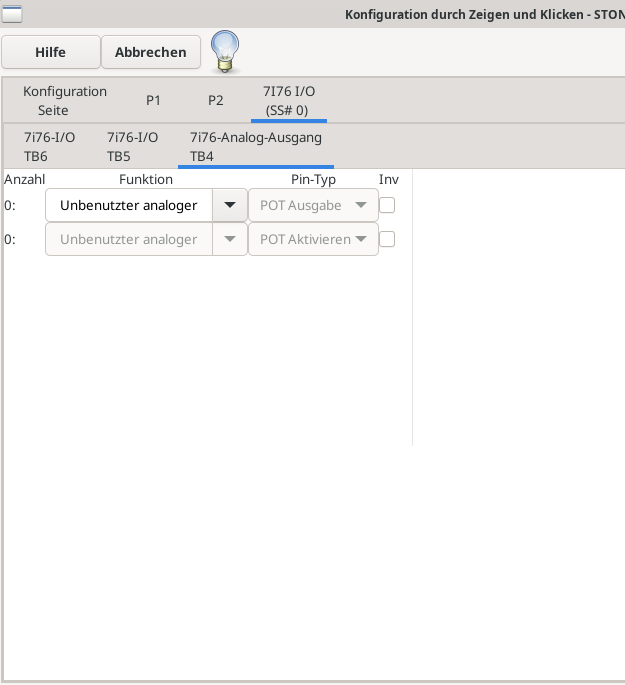The width and height of the screenshot is (625, 685).
Task: Click the Anzahl column label
Action: click(24, 180)
